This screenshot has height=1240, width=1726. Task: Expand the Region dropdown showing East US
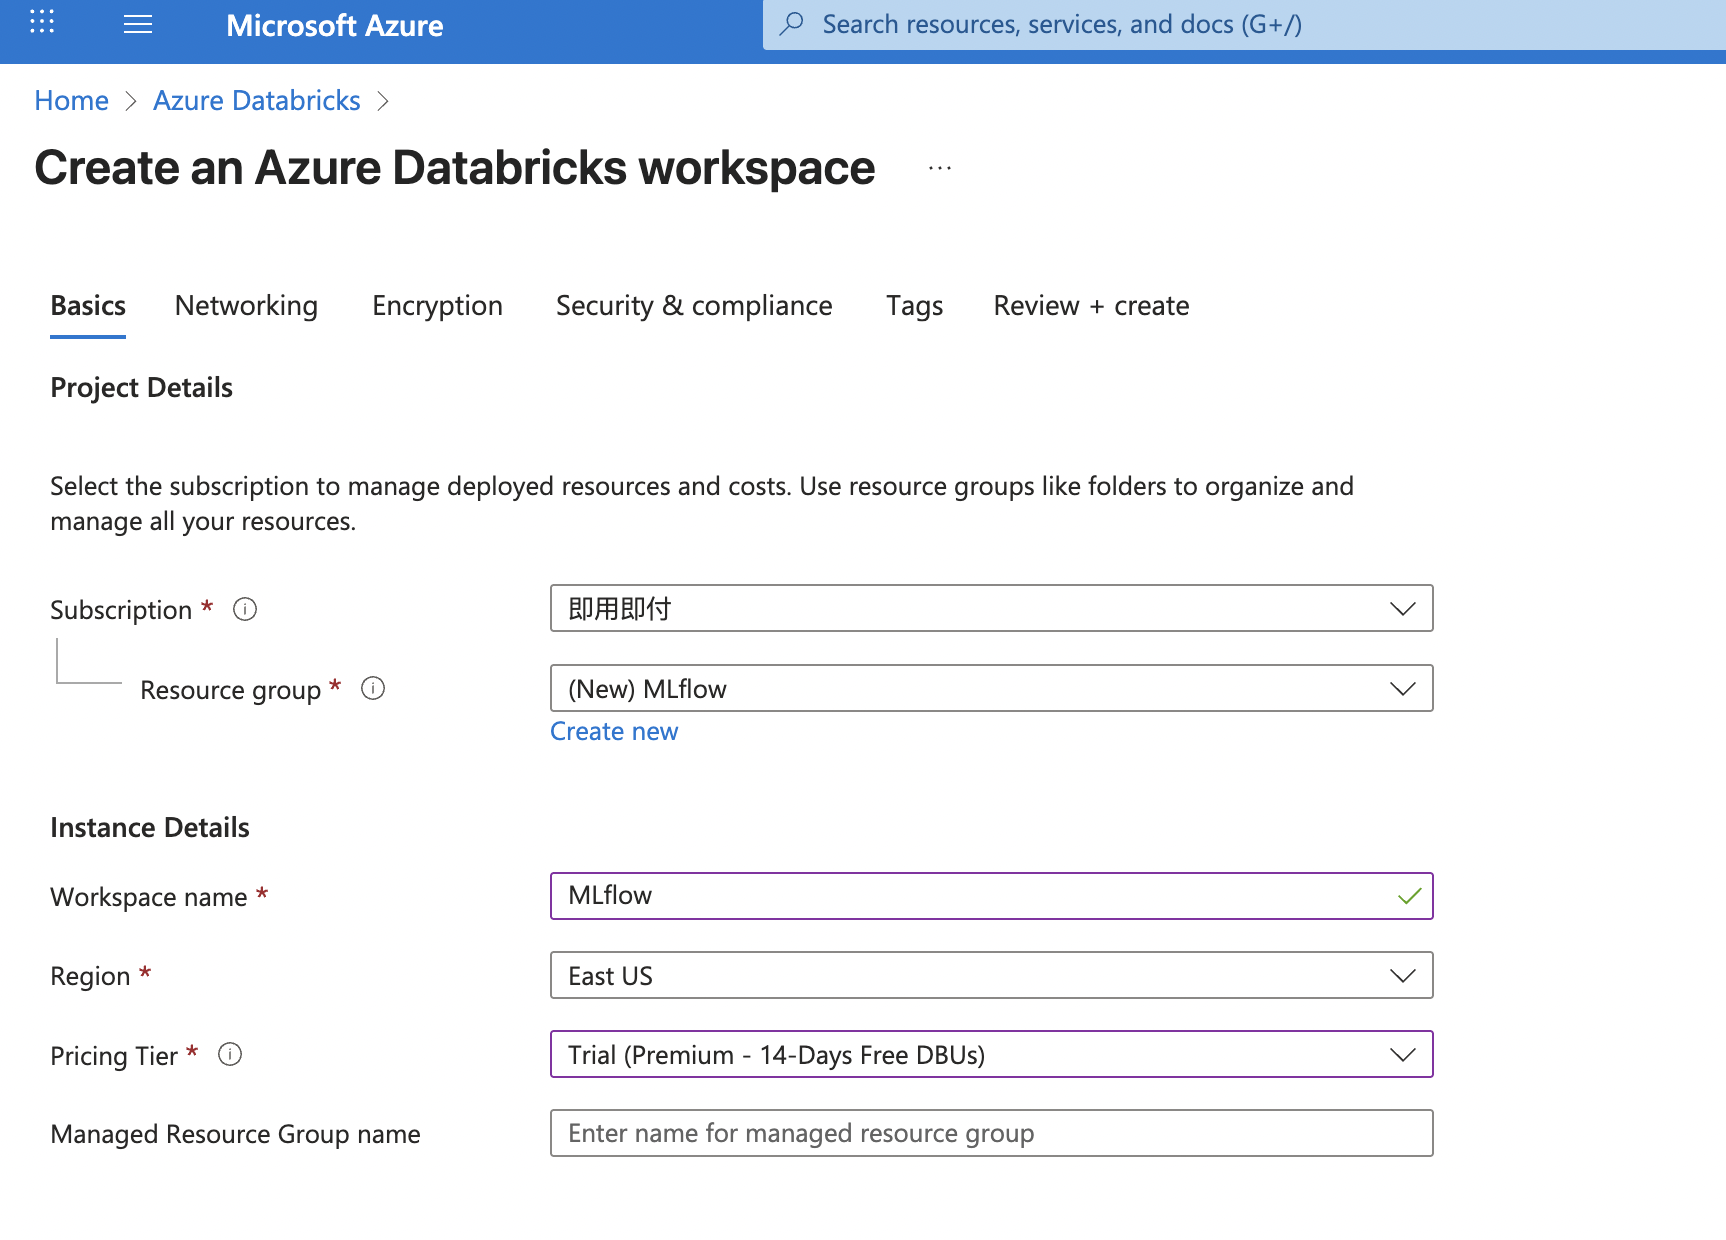tap(992, 975)
